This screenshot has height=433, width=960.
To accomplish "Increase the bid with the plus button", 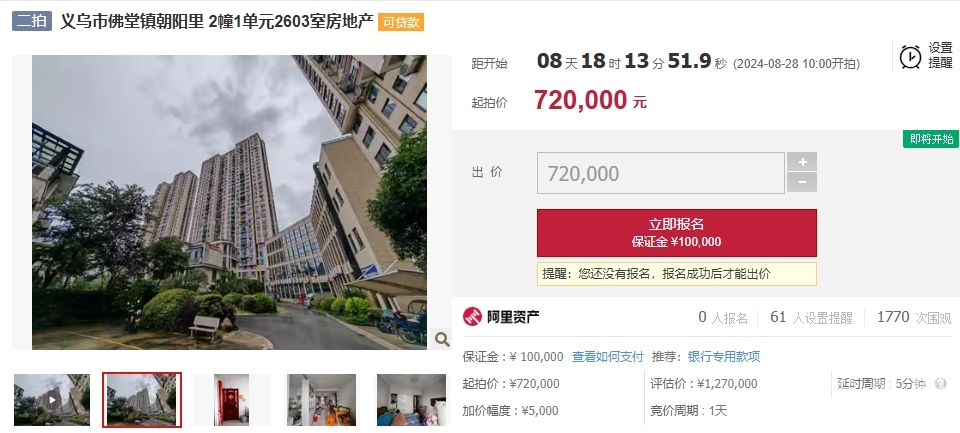I will [x=802, y=162].
